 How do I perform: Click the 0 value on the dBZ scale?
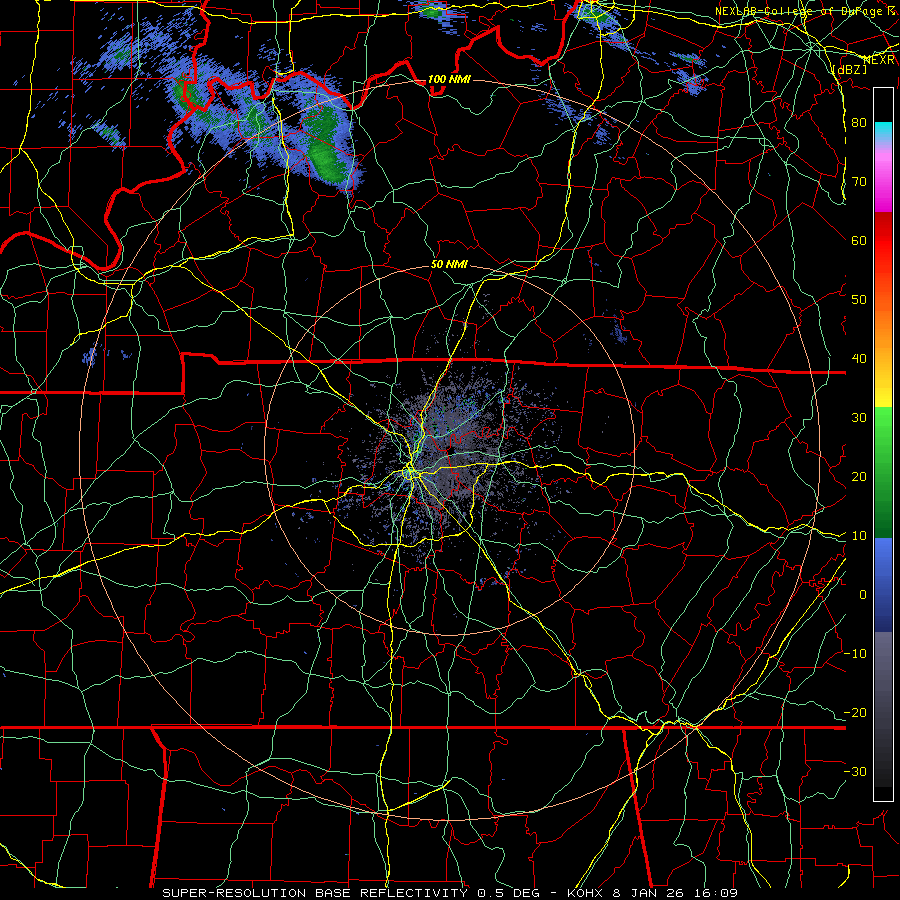[863, 595]
